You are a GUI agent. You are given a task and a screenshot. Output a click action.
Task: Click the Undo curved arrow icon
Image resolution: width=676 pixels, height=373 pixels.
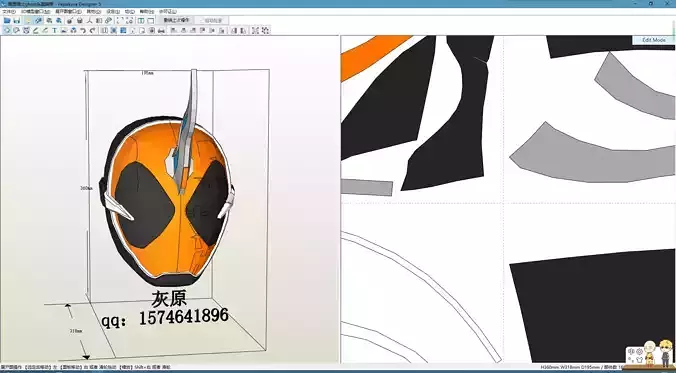tap(83, 30)
